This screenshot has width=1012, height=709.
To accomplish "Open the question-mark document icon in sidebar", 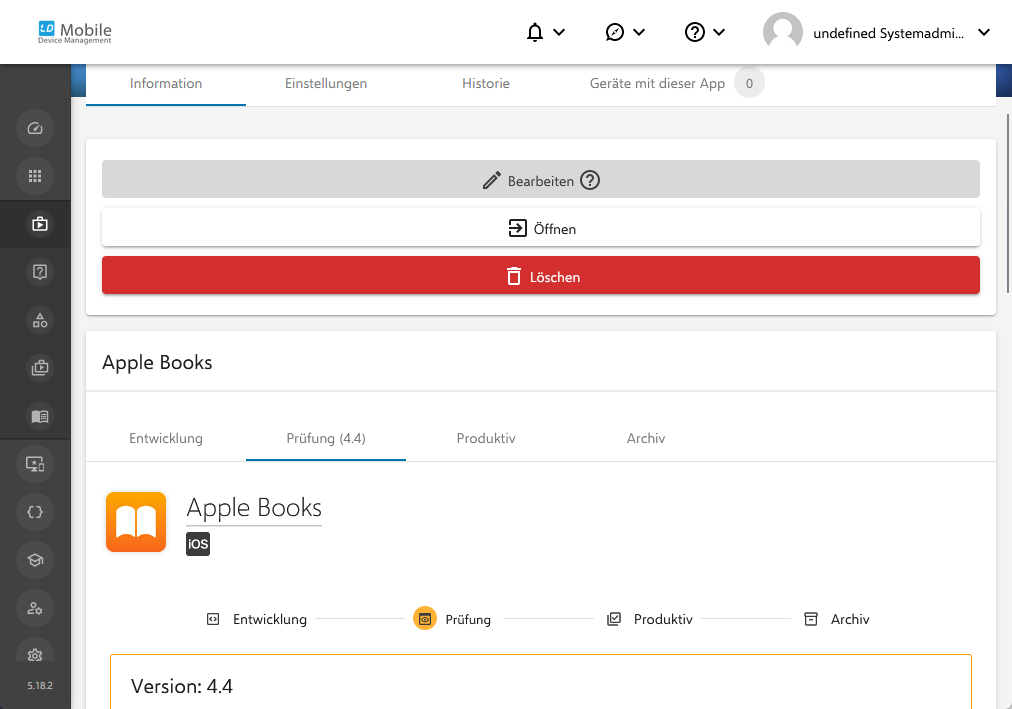I will point(39,272).
